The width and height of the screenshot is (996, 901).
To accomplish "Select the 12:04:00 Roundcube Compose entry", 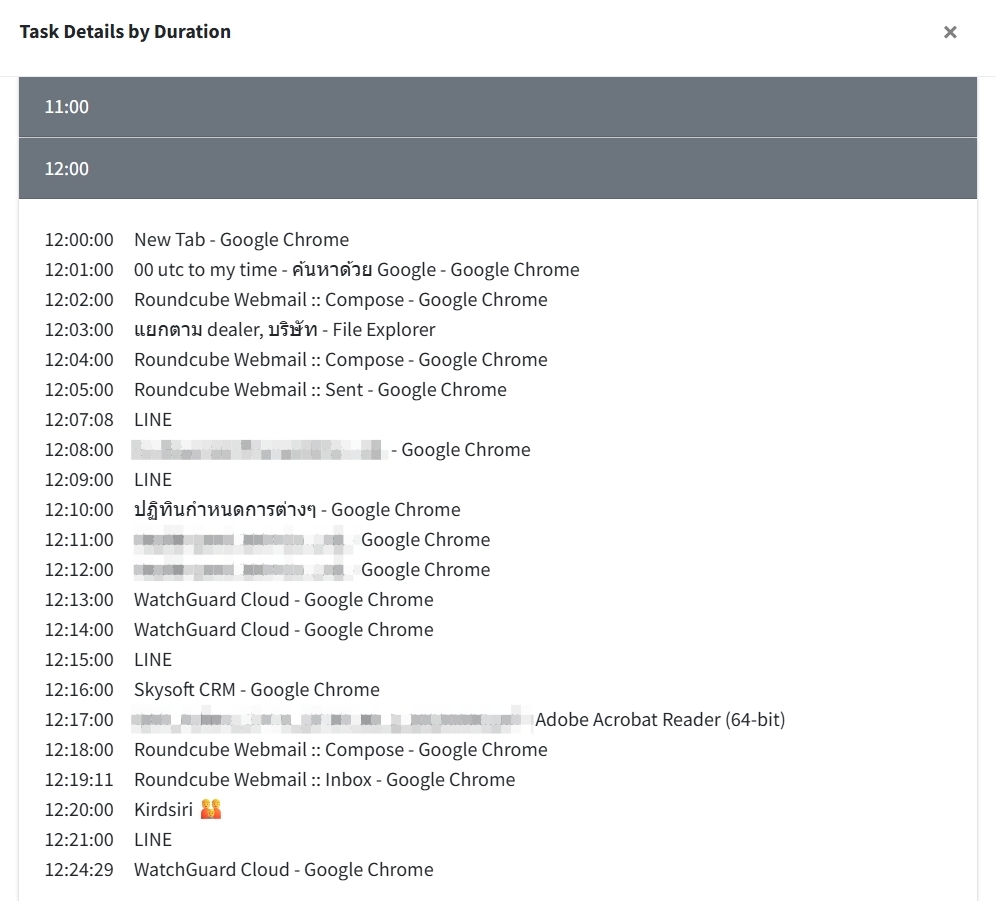I will [x=296, y=360].
